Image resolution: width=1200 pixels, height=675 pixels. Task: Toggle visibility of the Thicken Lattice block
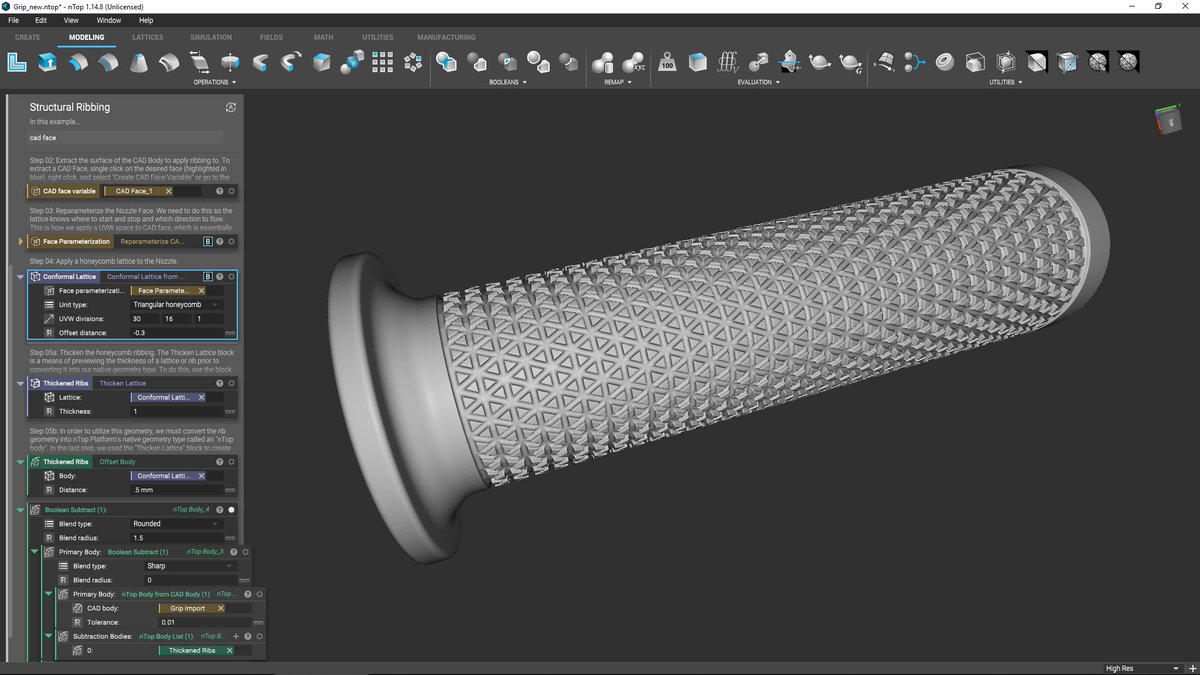point(232,383)
